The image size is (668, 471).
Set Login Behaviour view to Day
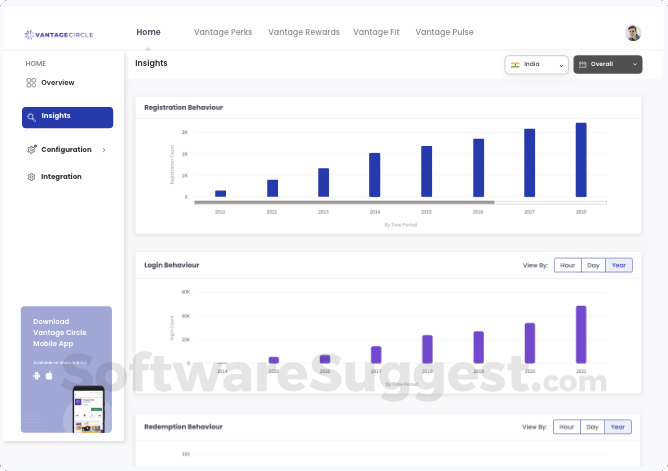(x=593, y=265)
